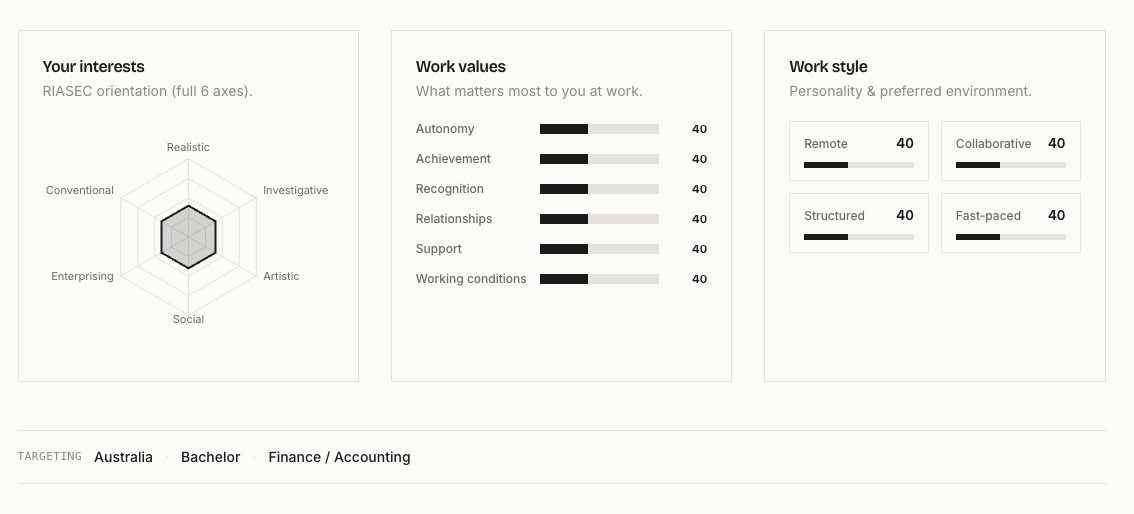Click the Realistic axis label

coord(188,147)
